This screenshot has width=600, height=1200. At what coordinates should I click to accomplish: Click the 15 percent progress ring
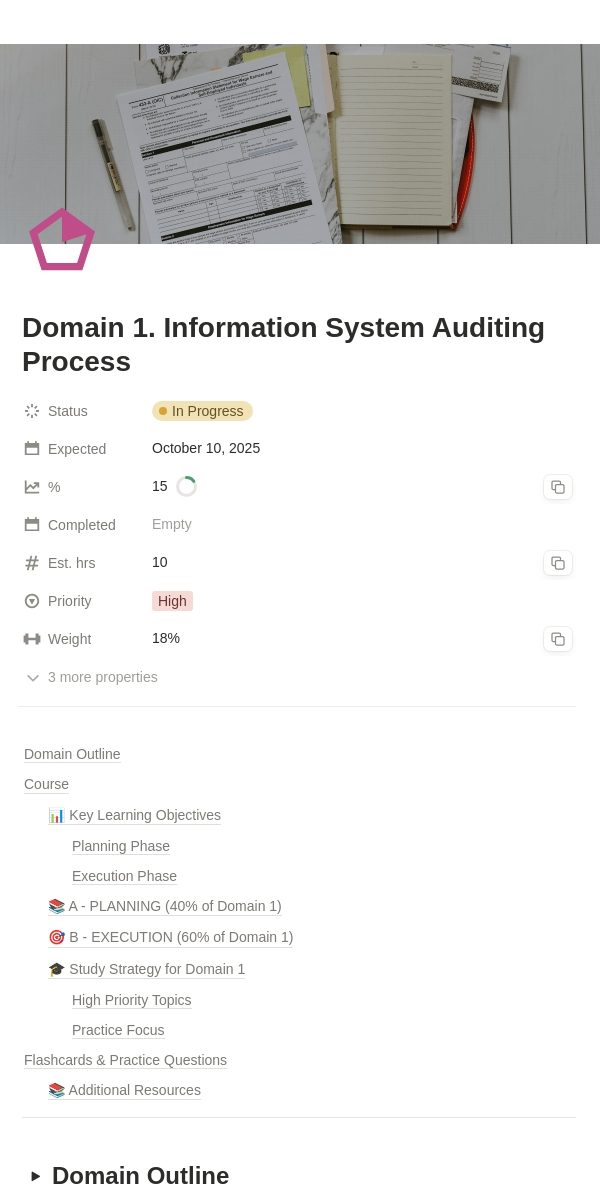coord(186,487)
